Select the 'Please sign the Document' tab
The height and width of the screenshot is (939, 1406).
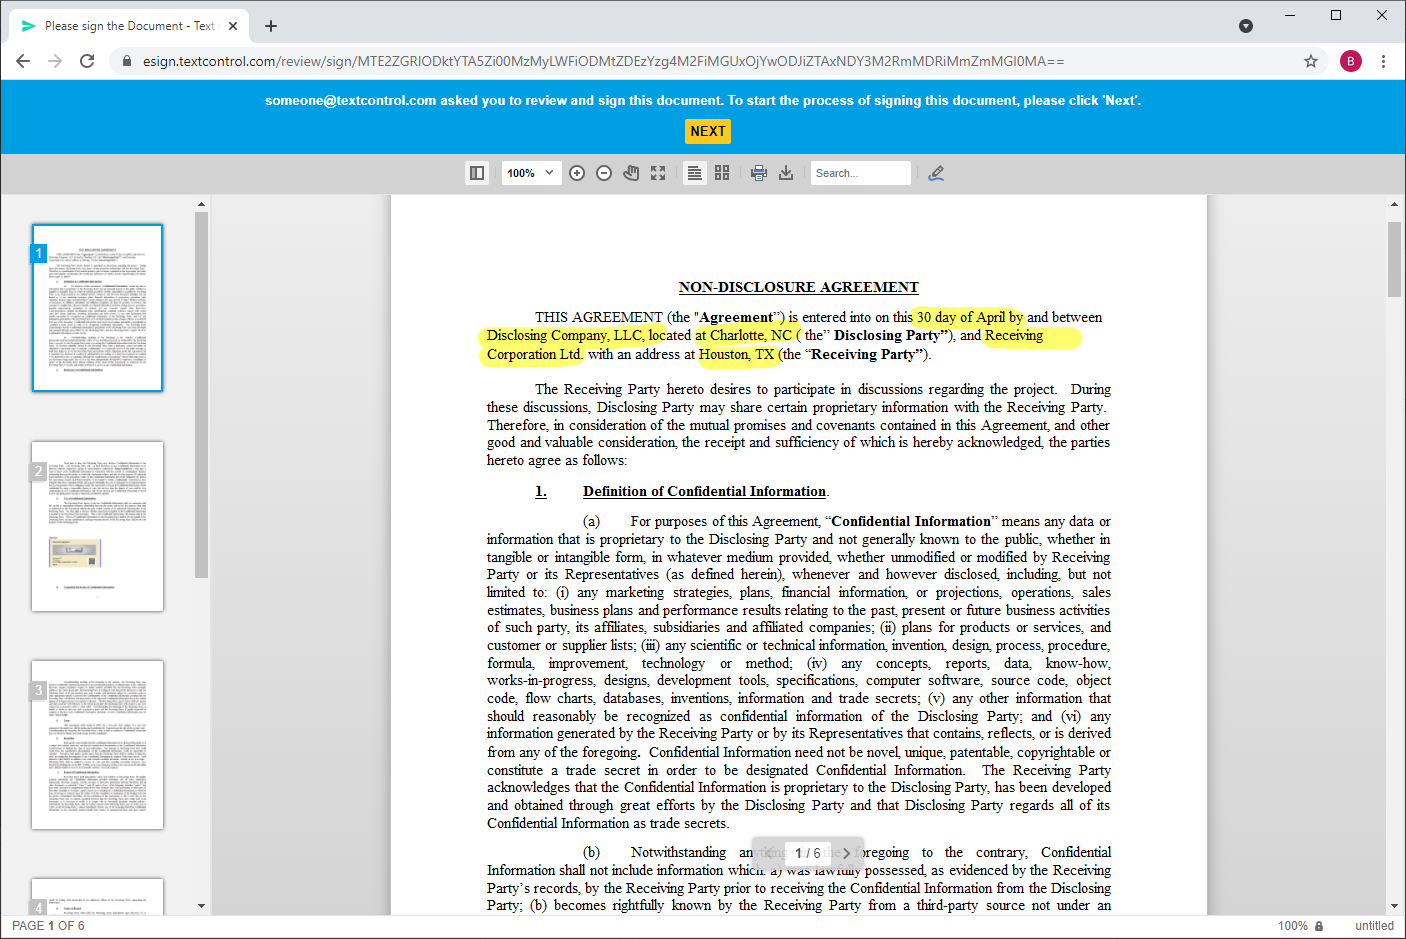pyautogui.click(x=130, y=26)
